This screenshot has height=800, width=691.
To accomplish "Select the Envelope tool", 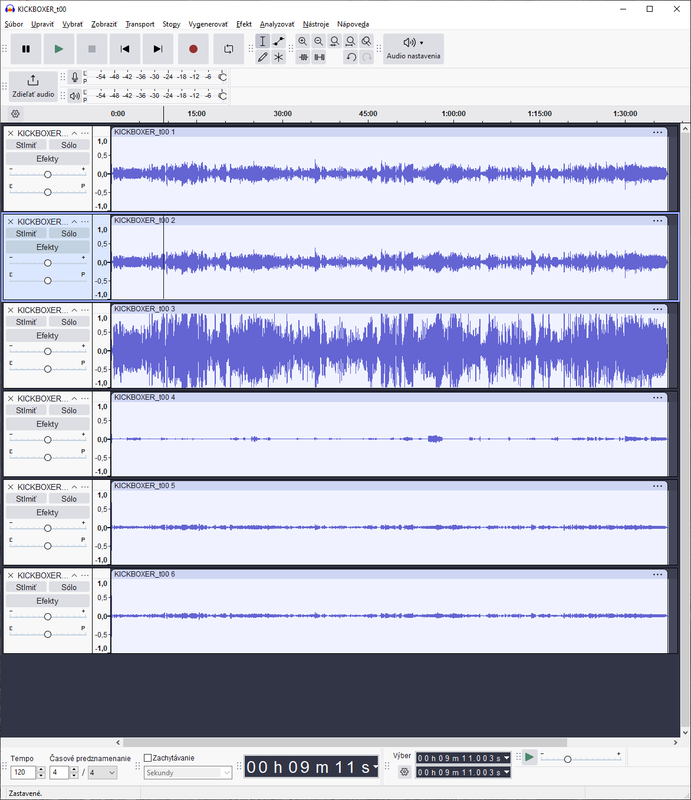I will point(278,41).
